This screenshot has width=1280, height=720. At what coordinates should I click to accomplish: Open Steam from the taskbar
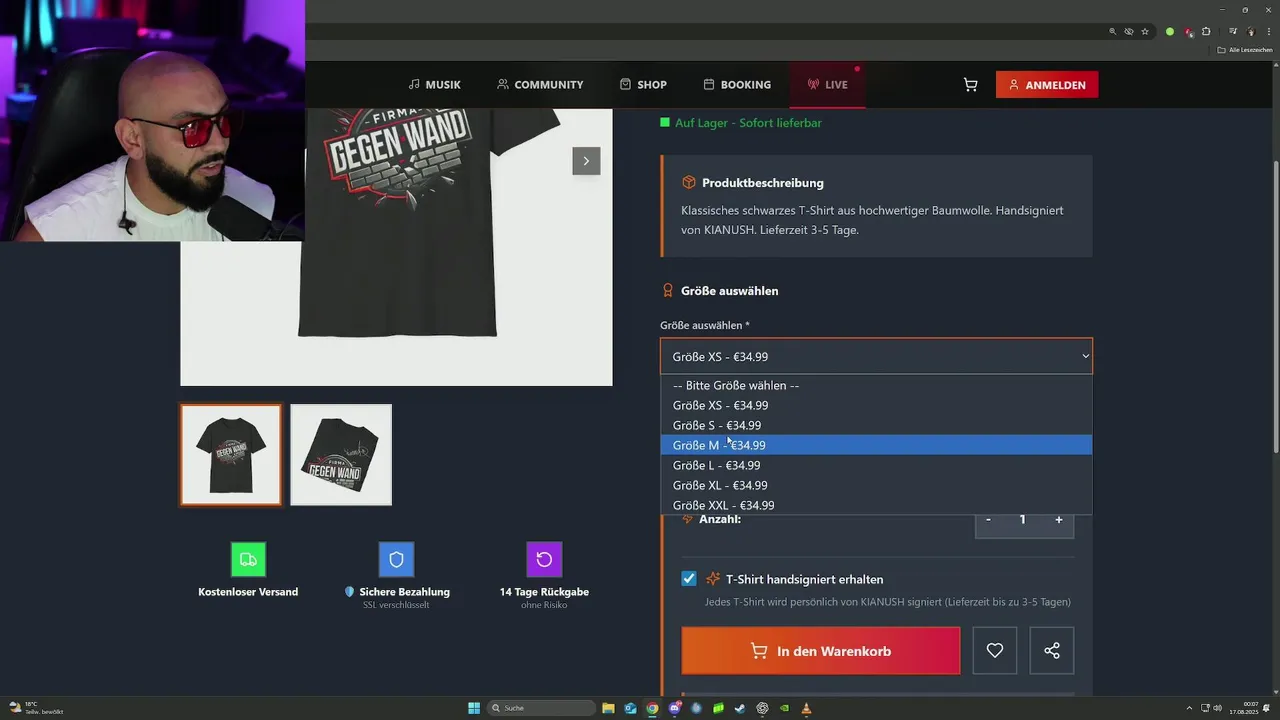[x=740, y=708]
